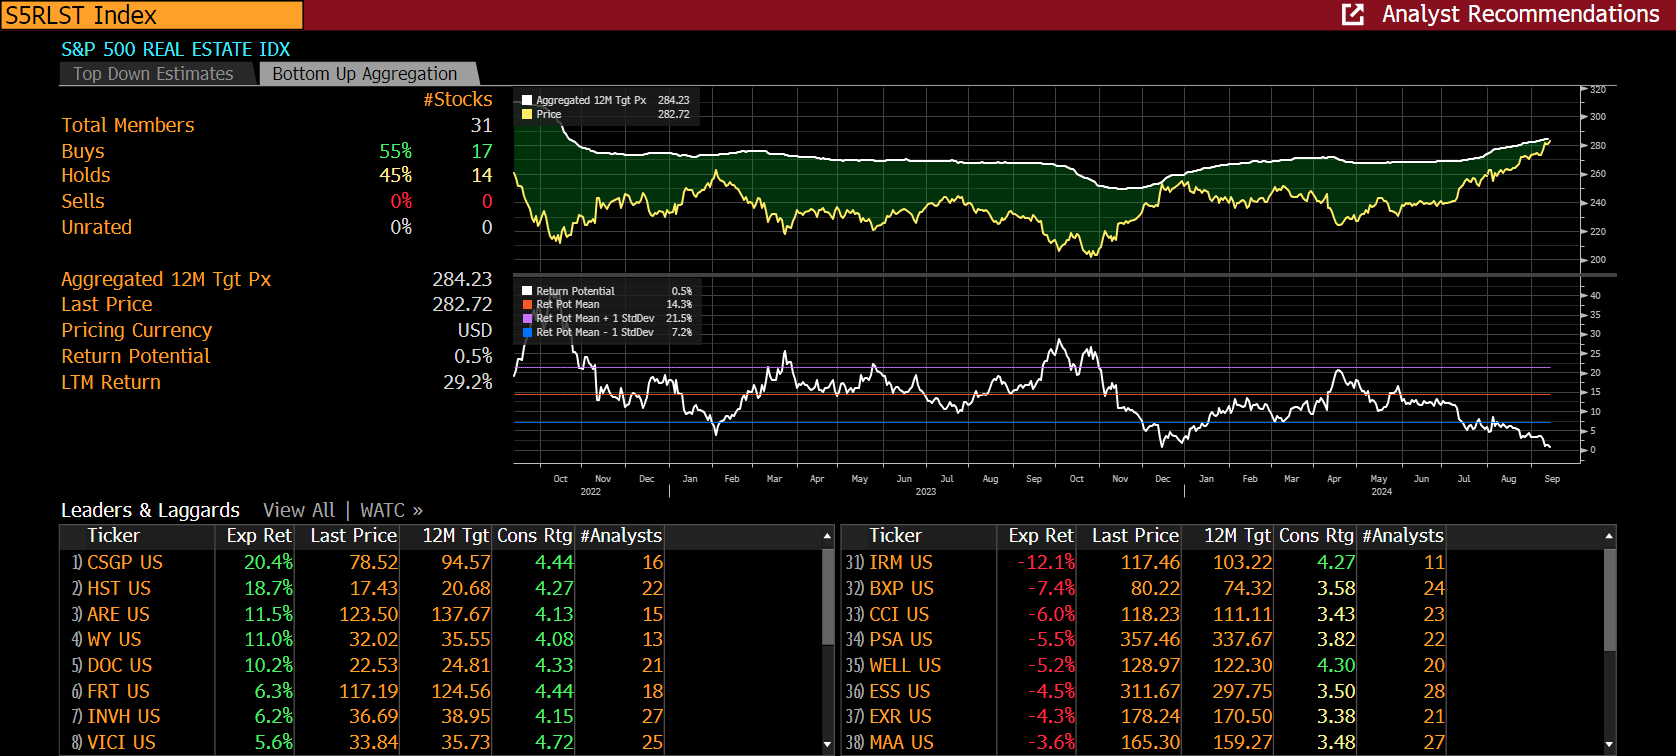
Task: Select the VICI US ticker
Action: pyautogui.click(x=121, y=743)
